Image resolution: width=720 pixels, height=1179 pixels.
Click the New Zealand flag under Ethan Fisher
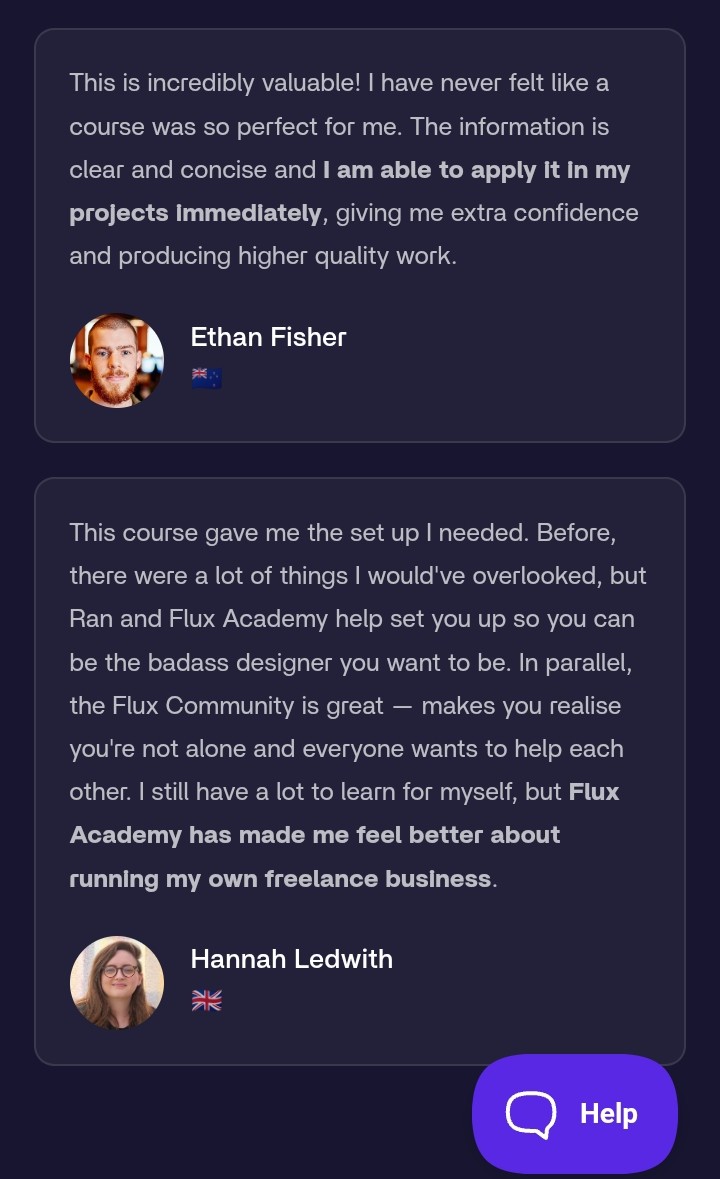click(207, 378)
